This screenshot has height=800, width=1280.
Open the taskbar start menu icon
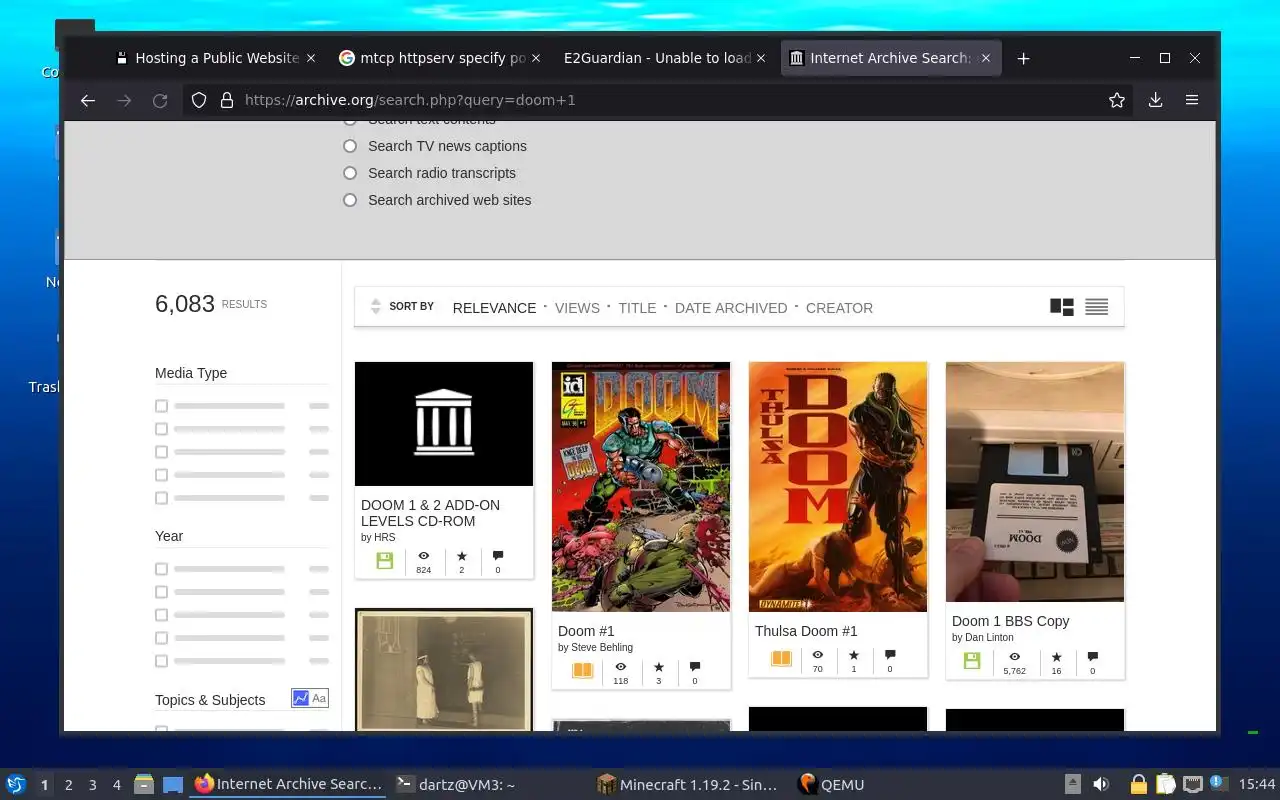pyautogui.click(x=16, y=784)
